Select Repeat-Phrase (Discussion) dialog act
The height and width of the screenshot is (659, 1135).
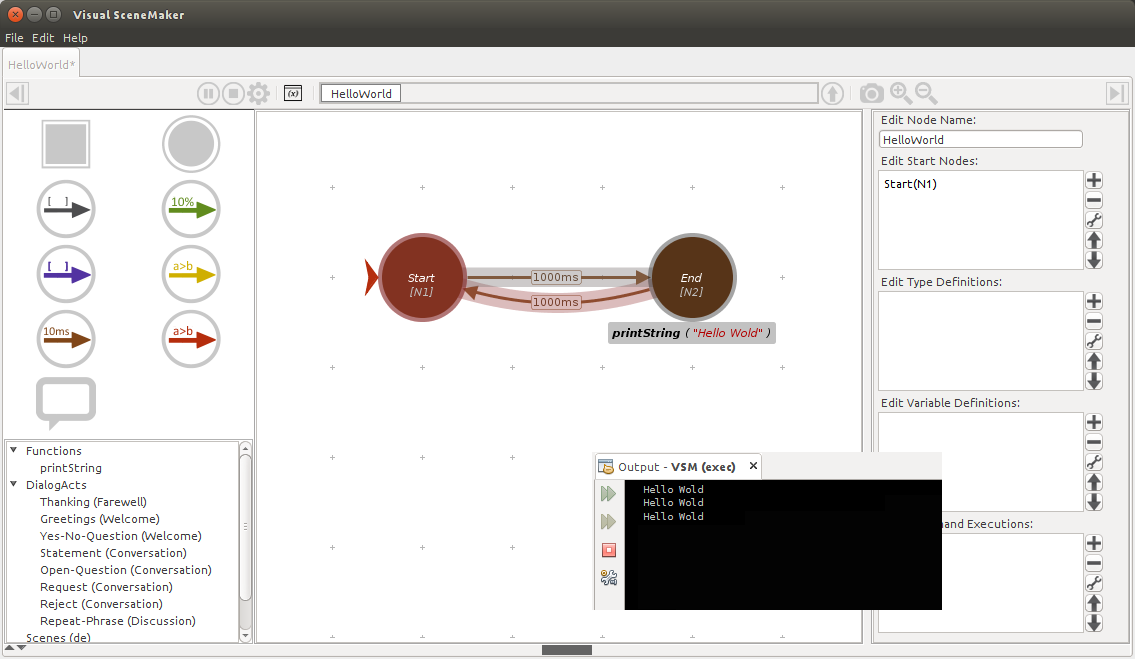[118, 621]
